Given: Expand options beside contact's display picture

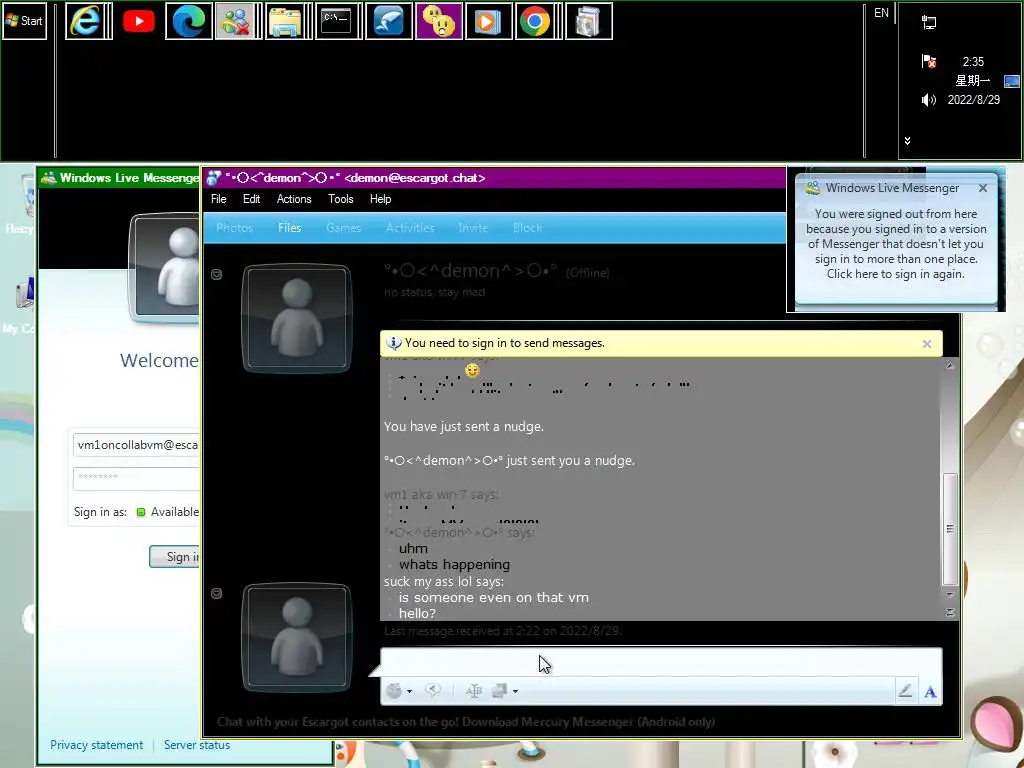Looking at the screenshot, I should pyautogui.click(x=217, y=274).
